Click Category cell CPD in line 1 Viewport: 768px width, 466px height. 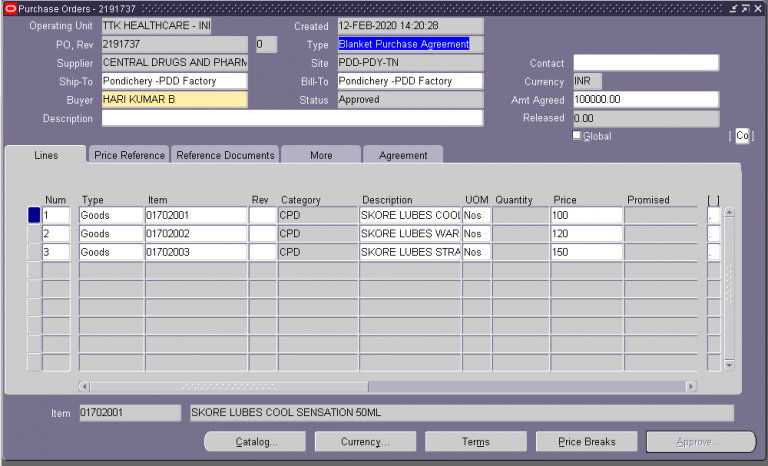pos(318,215)
